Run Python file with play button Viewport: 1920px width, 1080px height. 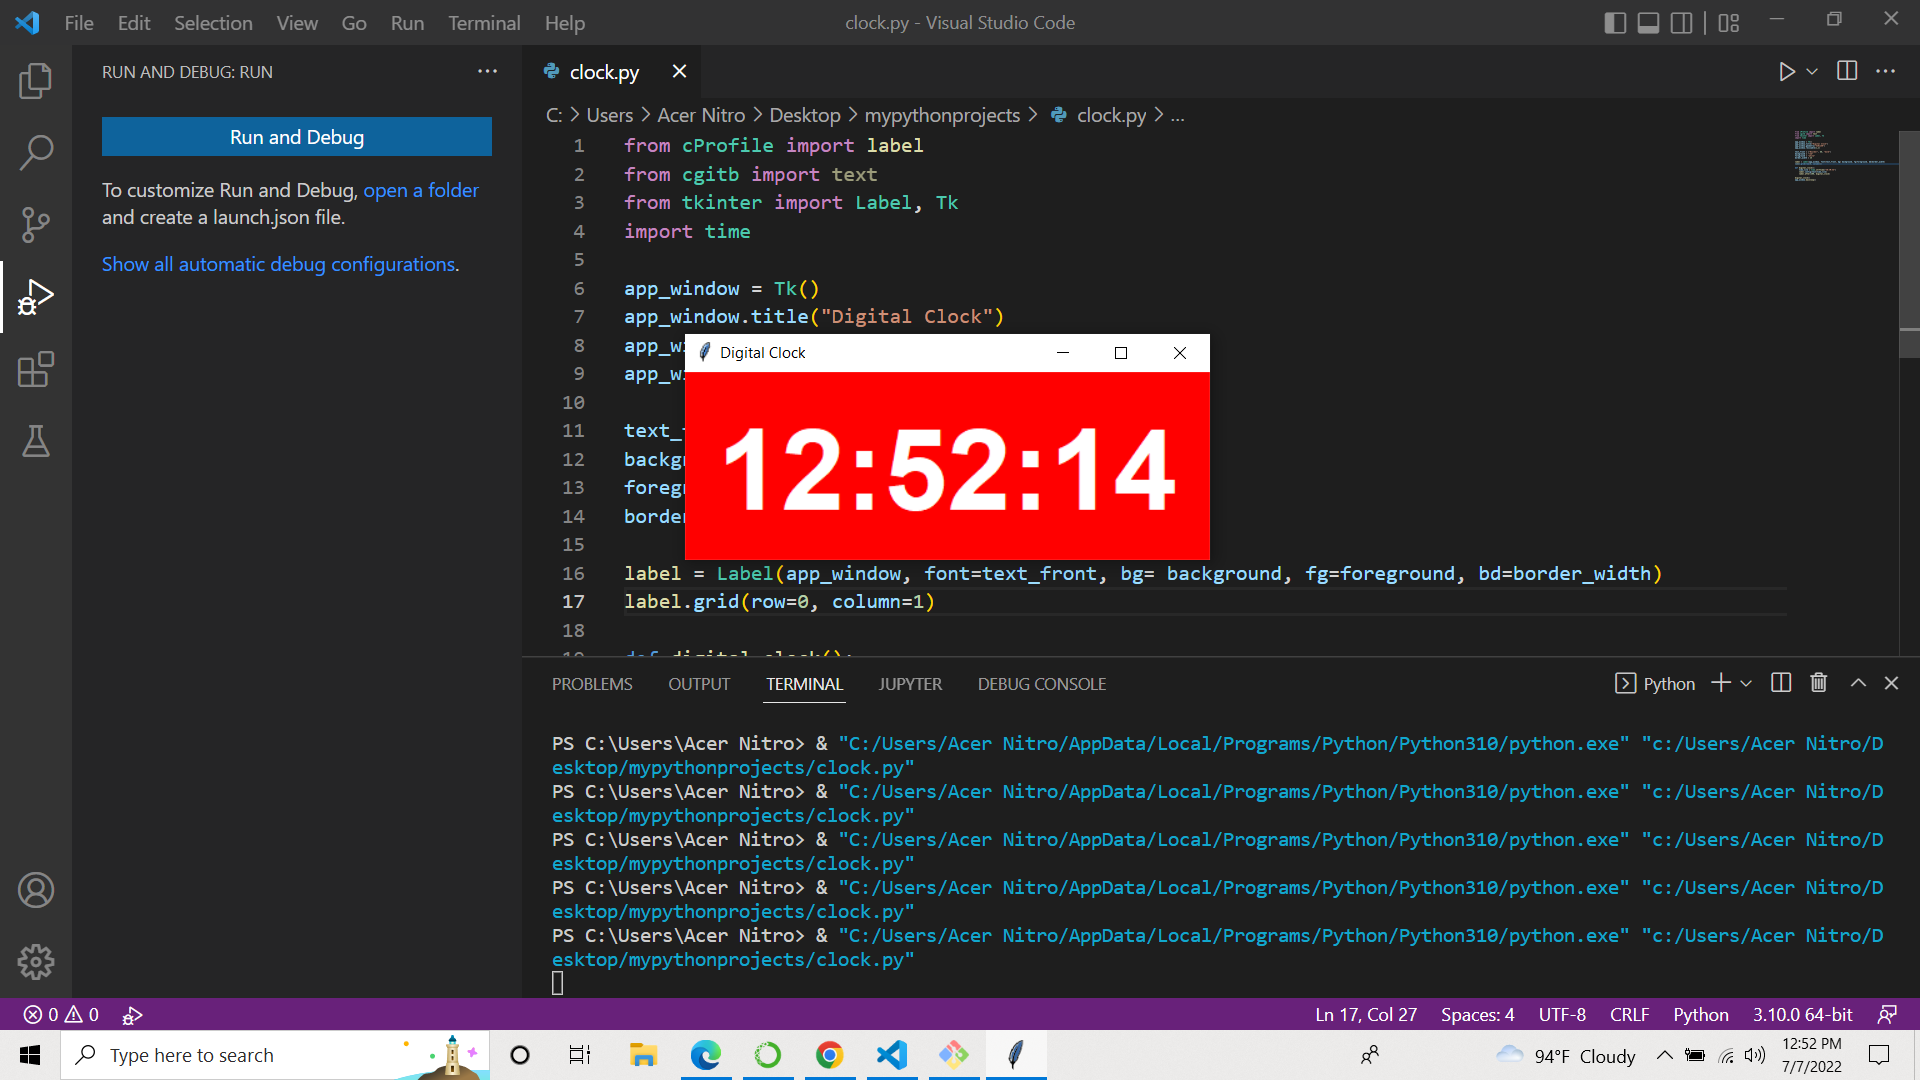tap(1786, 71)
